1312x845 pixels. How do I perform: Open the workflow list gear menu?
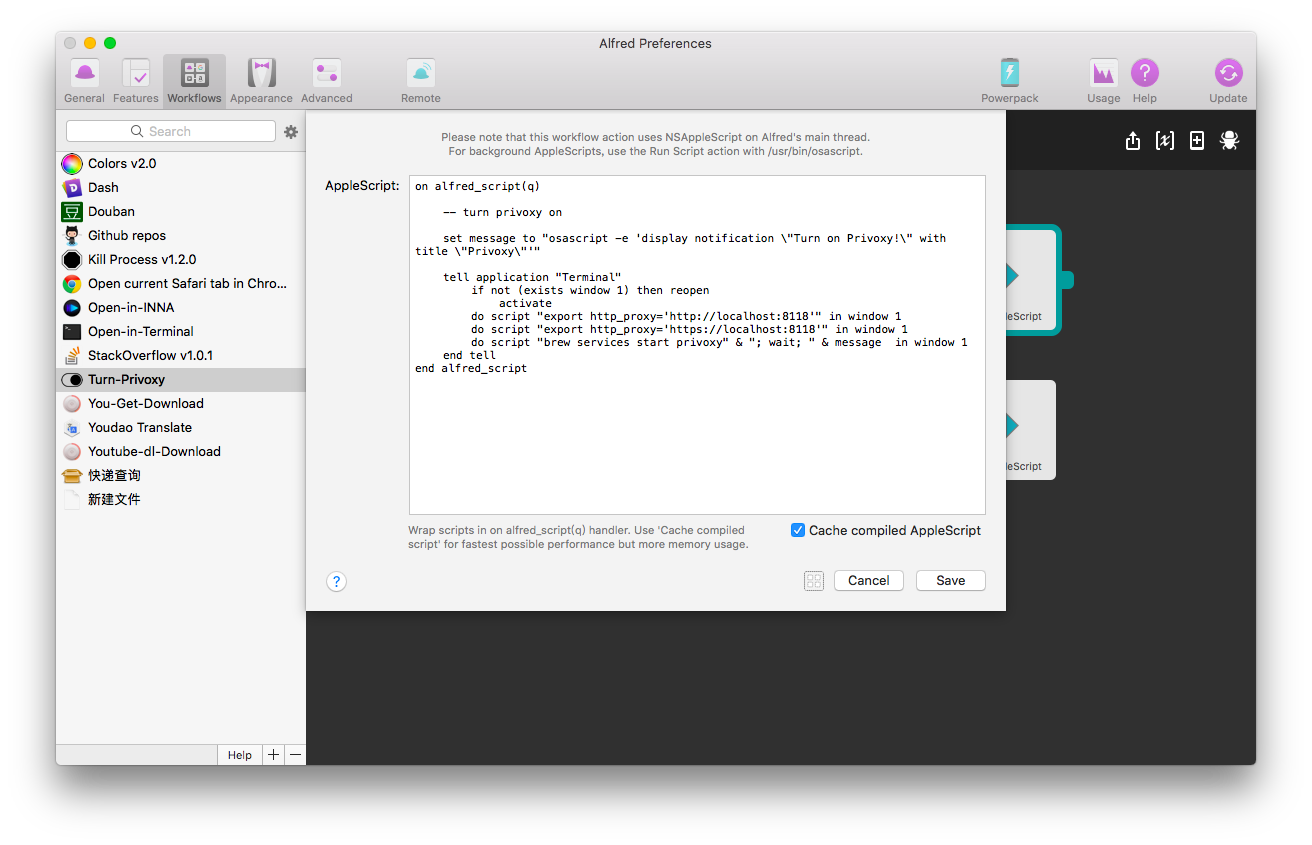291,132
